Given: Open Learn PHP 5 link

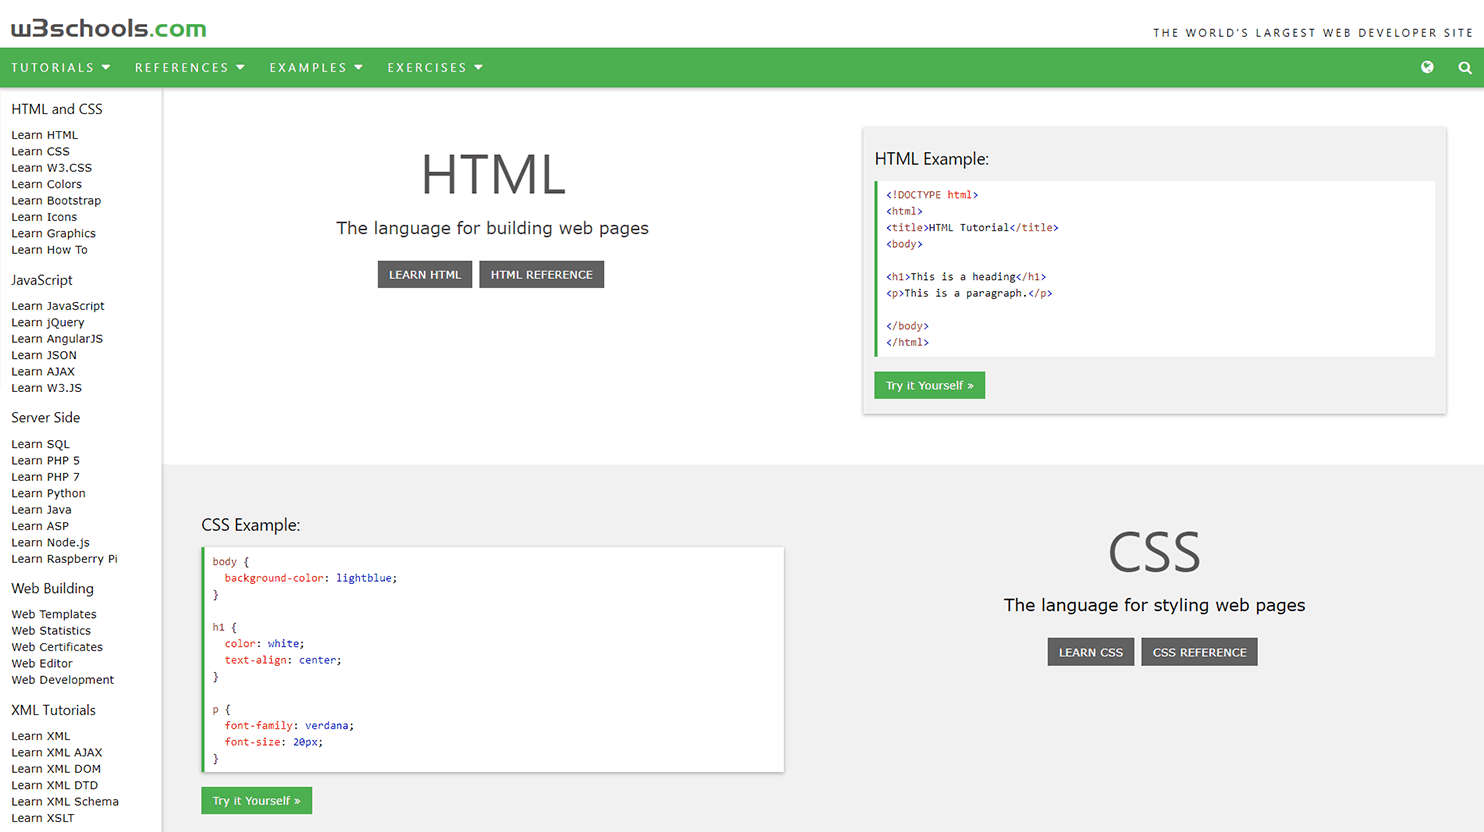Looking at the screenshot, I should [45, 460].
